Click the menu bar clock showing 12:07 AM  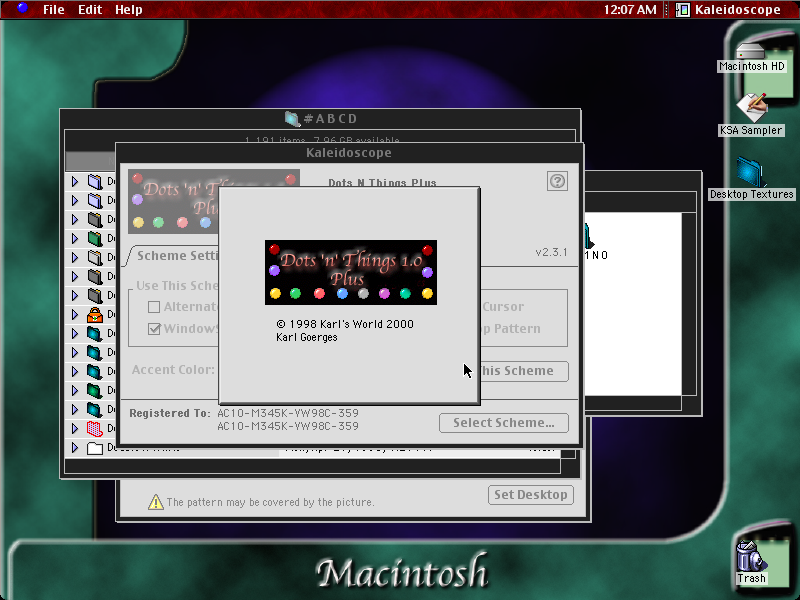click(630, 9)
